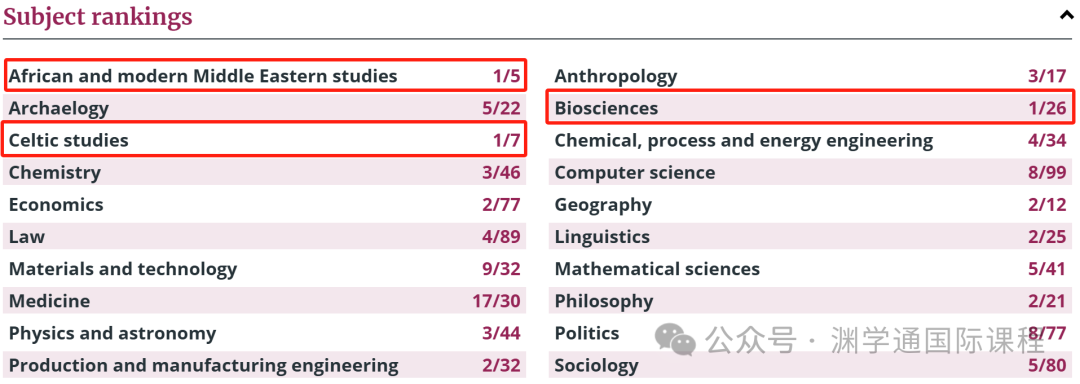1080x384 pixels.
Task: Open Materials and technology ranking
Action: click(265, 268)
